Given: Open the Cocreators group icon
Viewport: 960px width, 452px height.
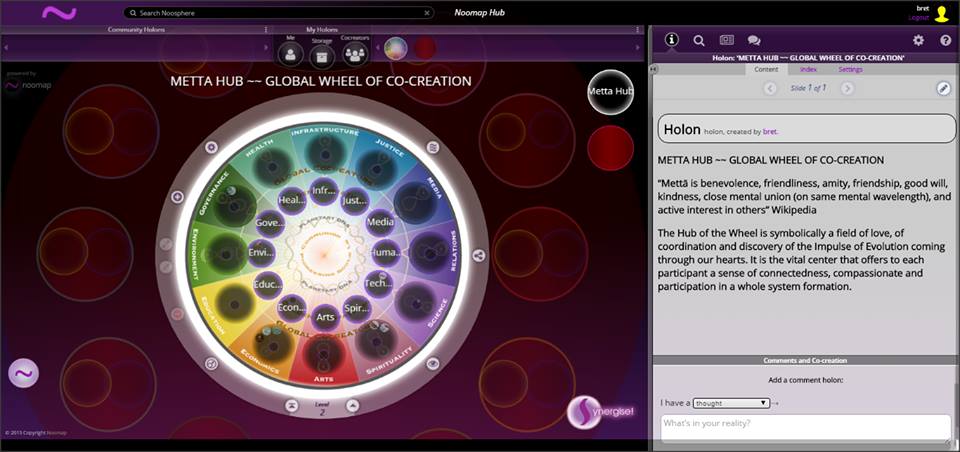Looking at the screenshot, I should pos(354,54).
